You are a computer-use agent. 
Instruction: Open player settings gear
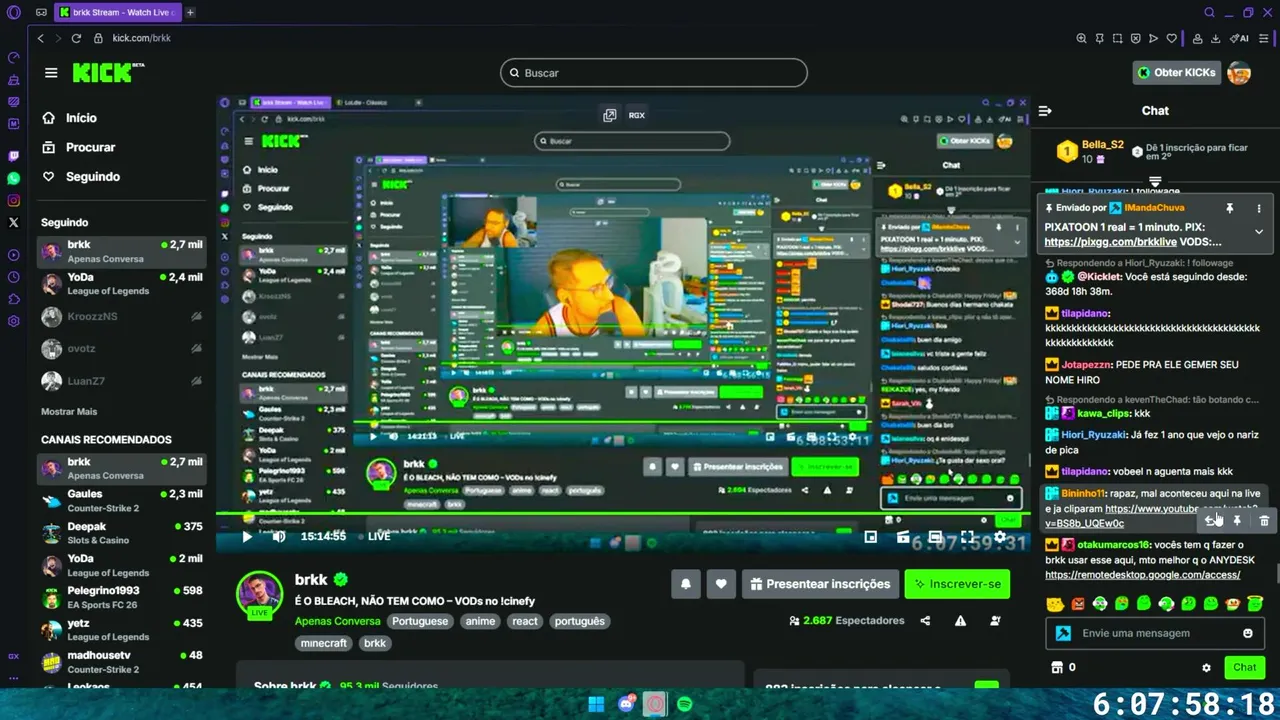[999, 537]
